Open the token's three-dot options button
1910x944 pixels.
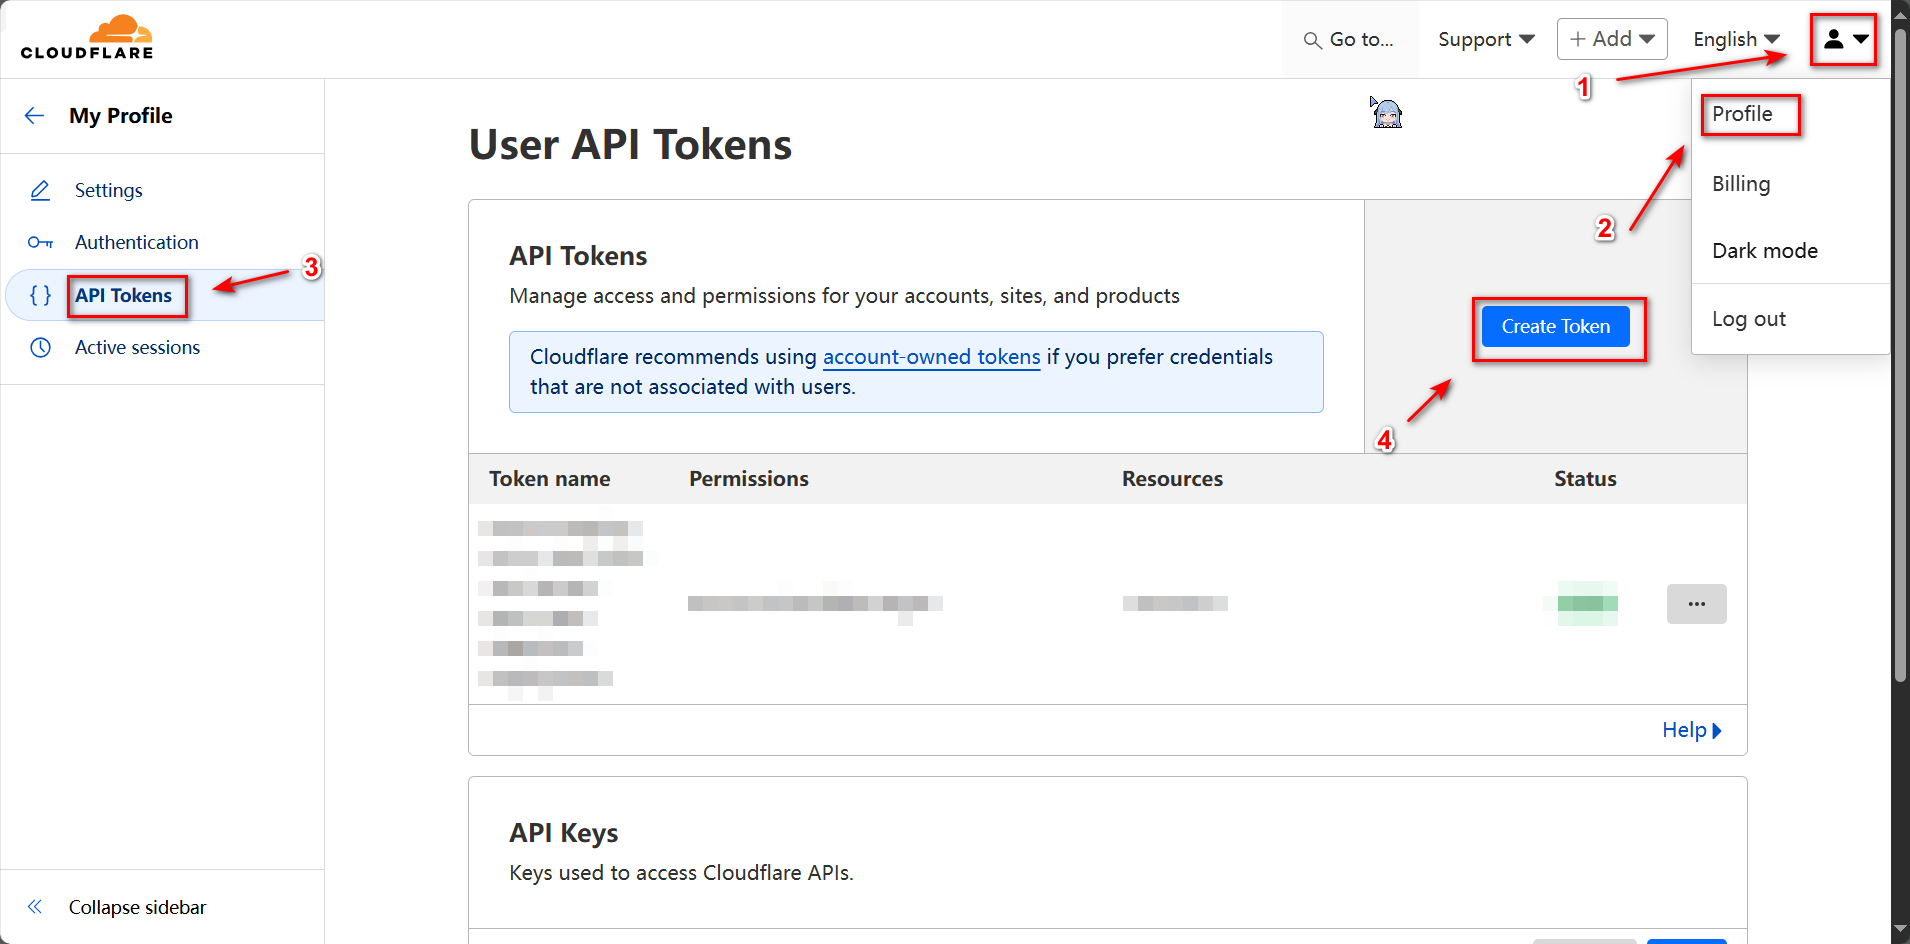tap(1696, 604)
